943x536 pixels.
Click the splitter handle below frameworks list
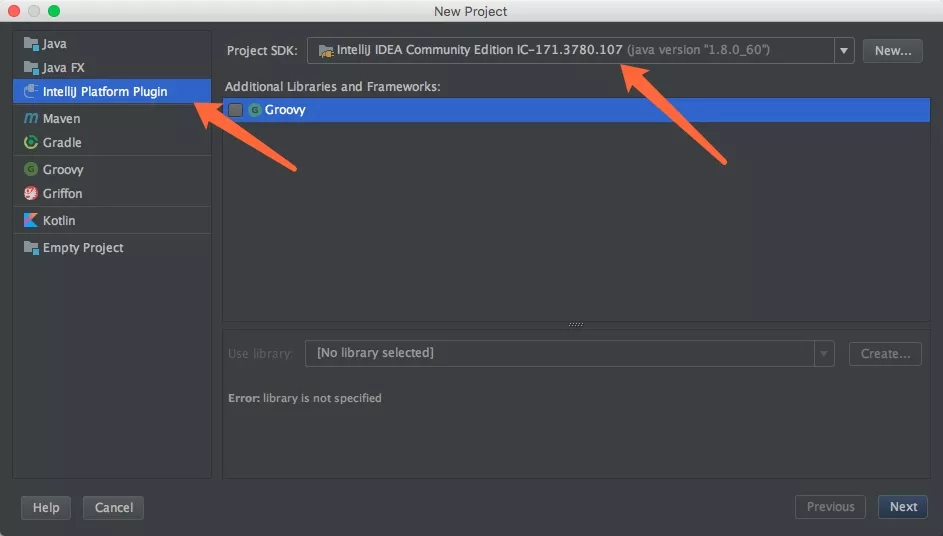pos(576,324)
